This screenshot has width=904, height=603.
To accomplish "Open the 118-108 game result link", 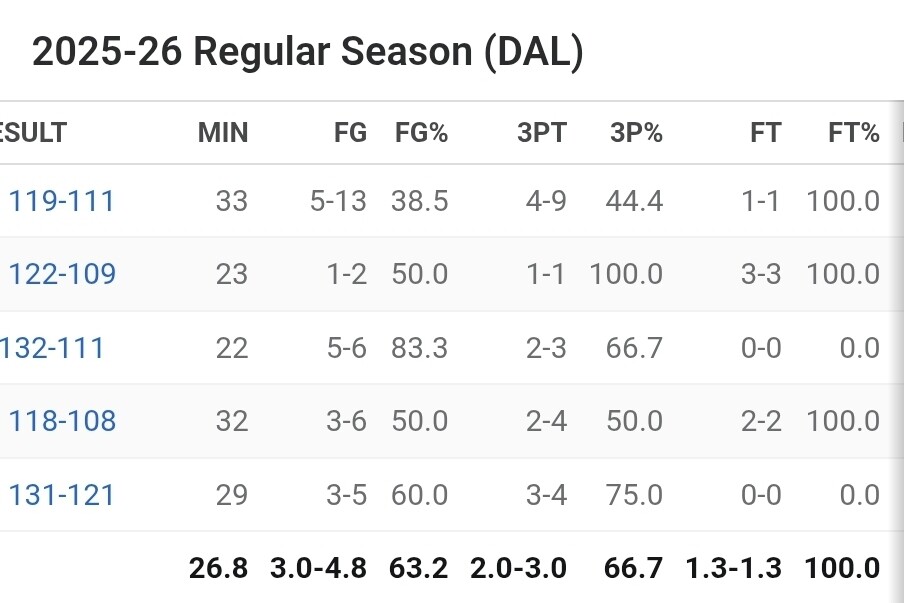I will [62, 421].
